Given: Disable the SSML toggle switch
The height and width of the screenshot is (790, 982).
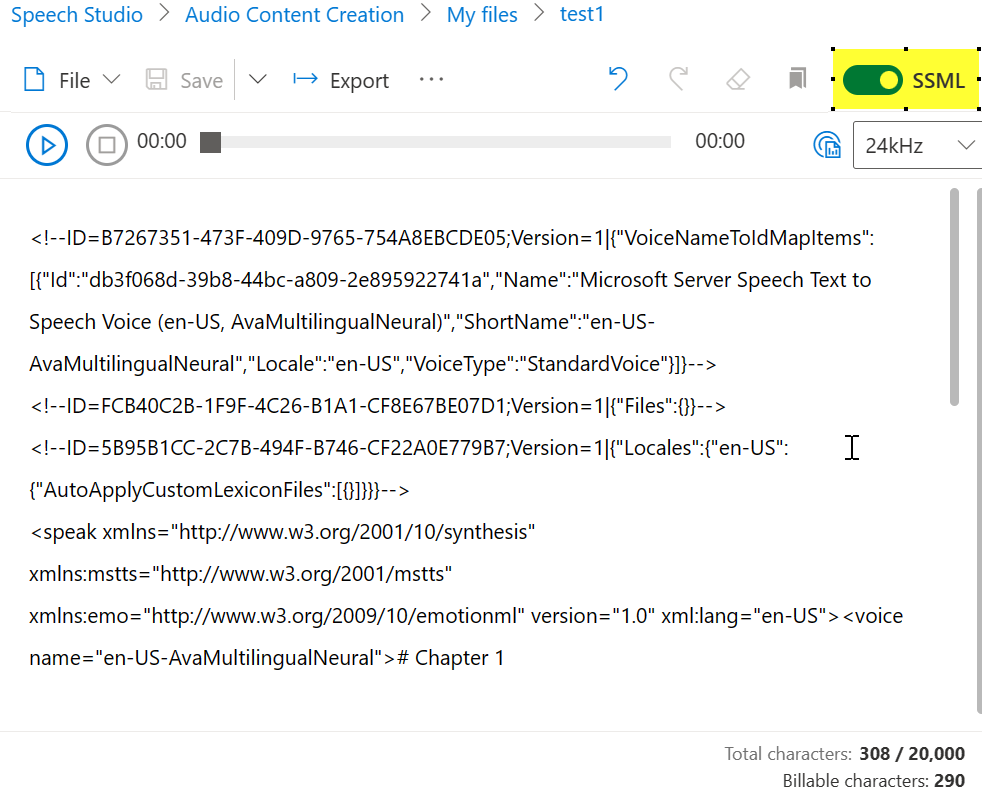Looking at the screenshot, I should (872, 80).
